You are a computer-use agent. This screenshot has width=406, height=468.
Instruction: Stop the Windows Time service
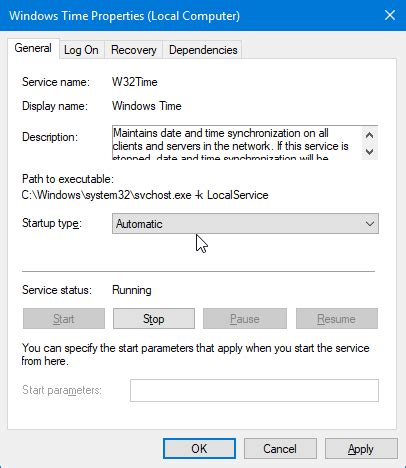(154, 319)
